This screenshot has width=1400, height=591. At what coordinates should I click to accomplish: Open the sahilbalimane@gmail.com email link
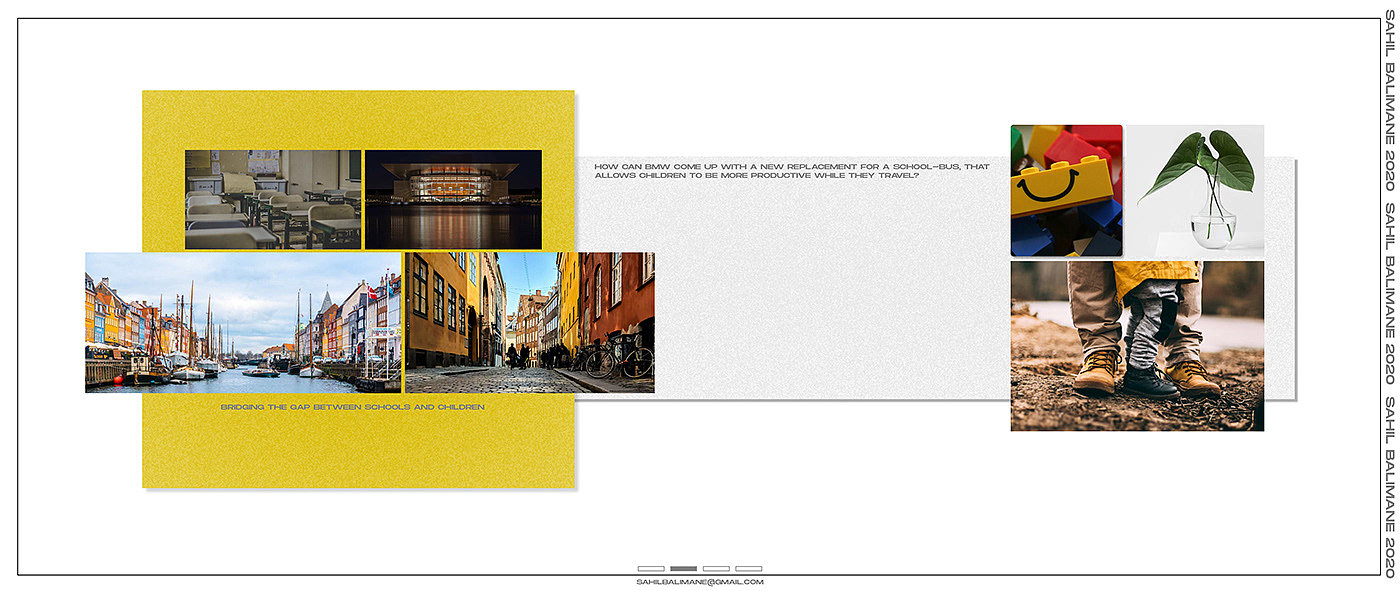pos(700,582)
